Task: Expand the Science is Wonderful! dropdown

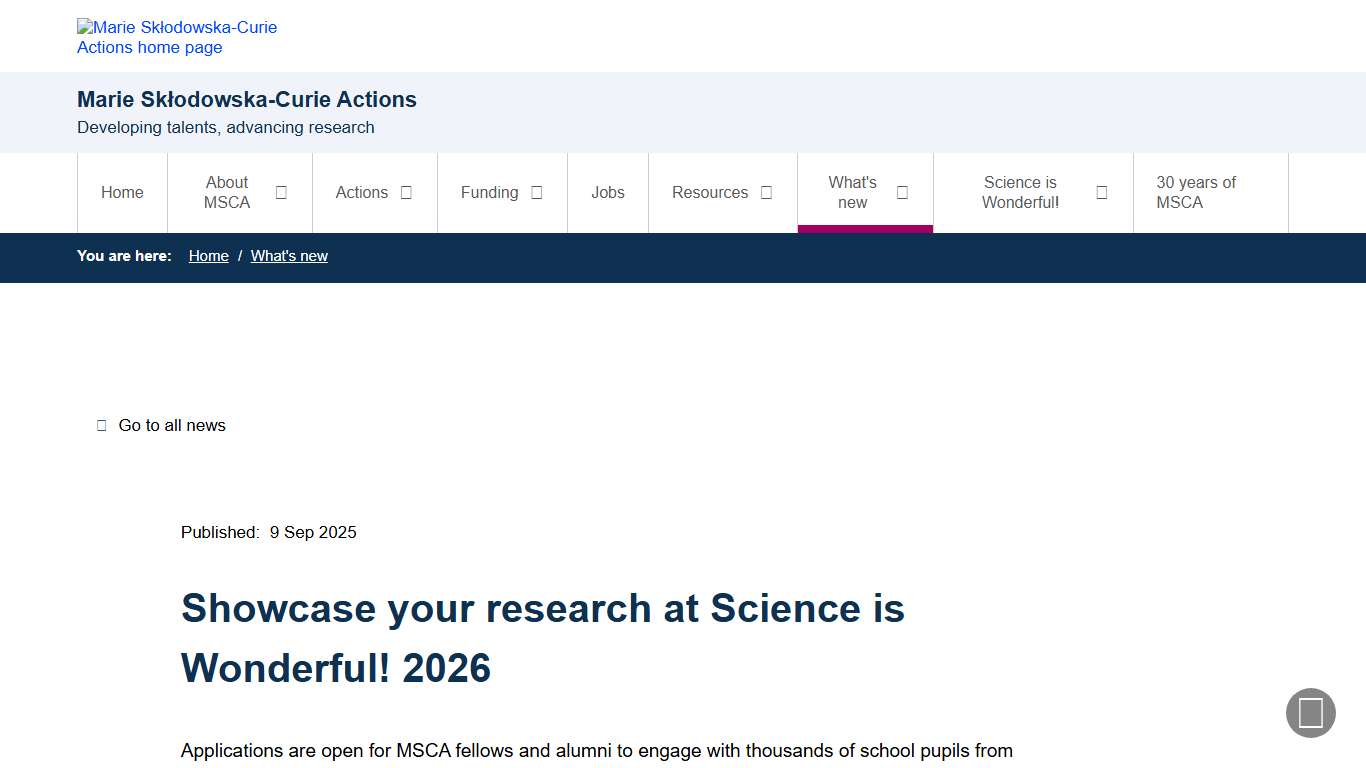Action: coord(1101,191)
